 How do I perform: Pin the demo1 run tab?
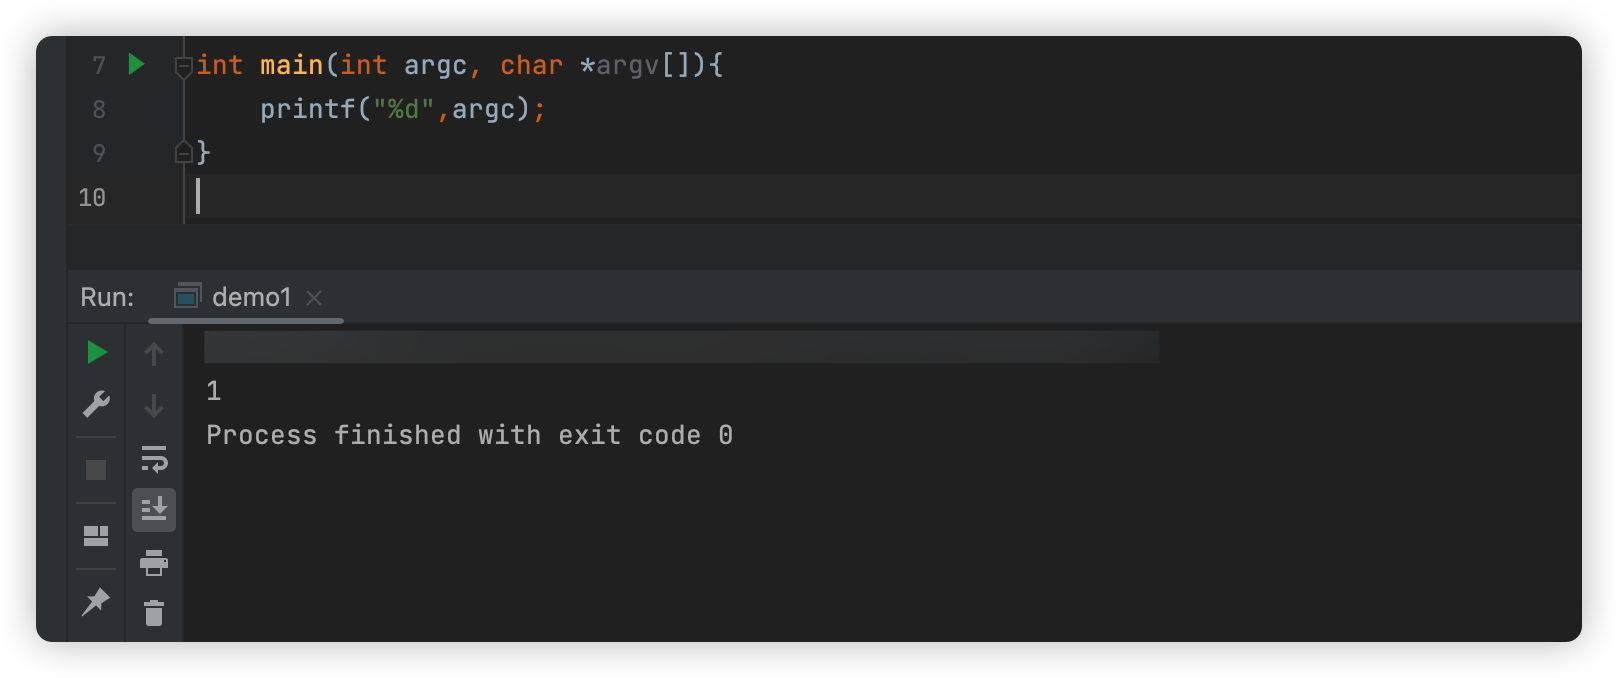coord(96,602)
